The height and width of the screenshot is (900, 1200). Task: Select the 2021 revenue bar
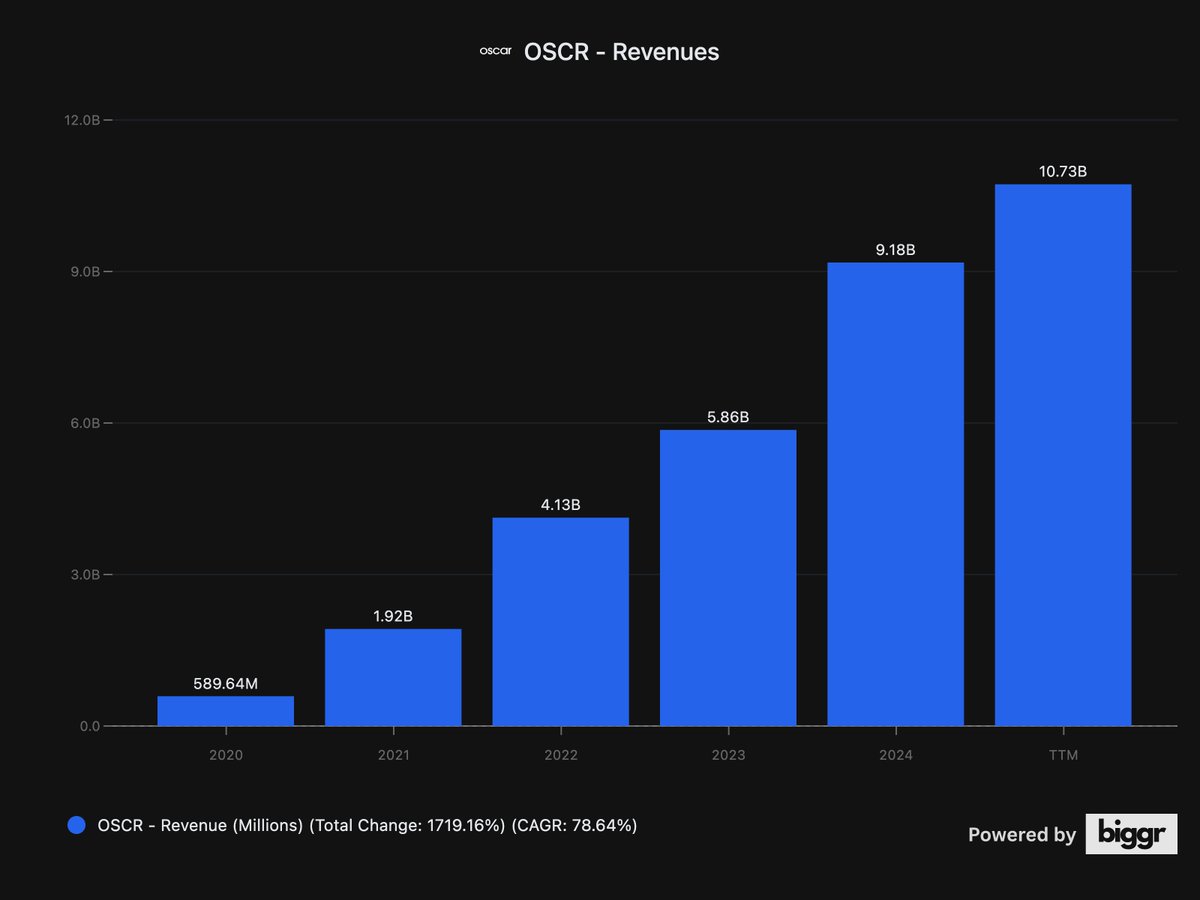pos(393,677)
